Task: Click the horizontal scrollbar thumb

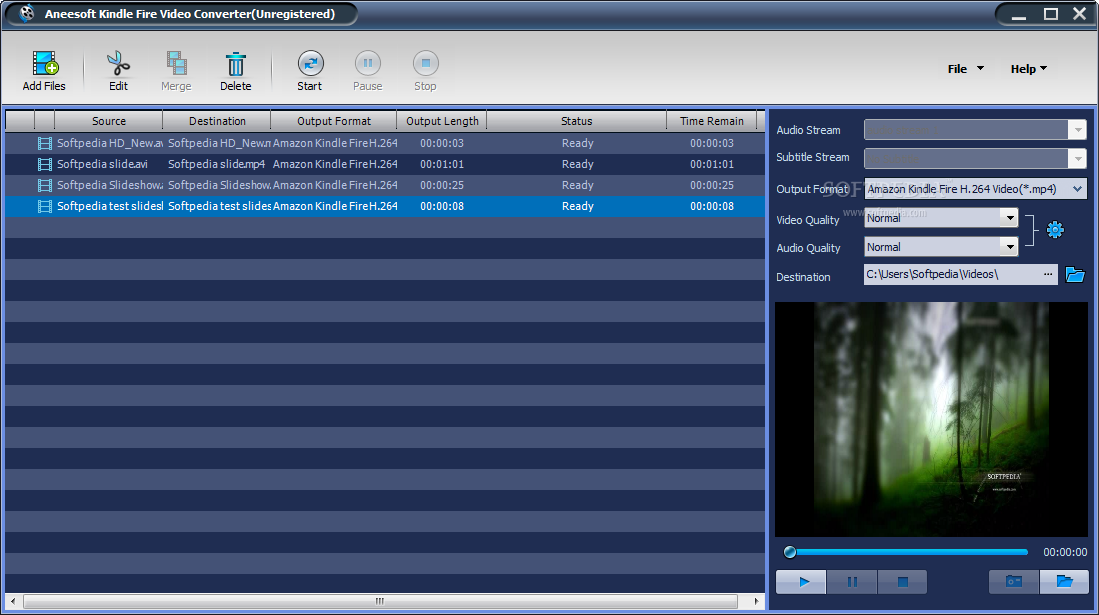Action: click(380, 601)
